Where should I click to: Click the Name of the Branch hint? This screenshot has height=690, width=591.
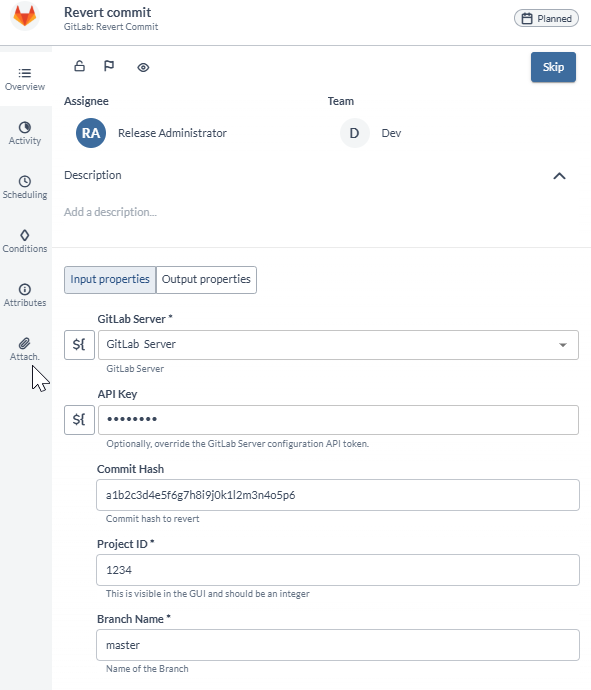tap(147, 669)
